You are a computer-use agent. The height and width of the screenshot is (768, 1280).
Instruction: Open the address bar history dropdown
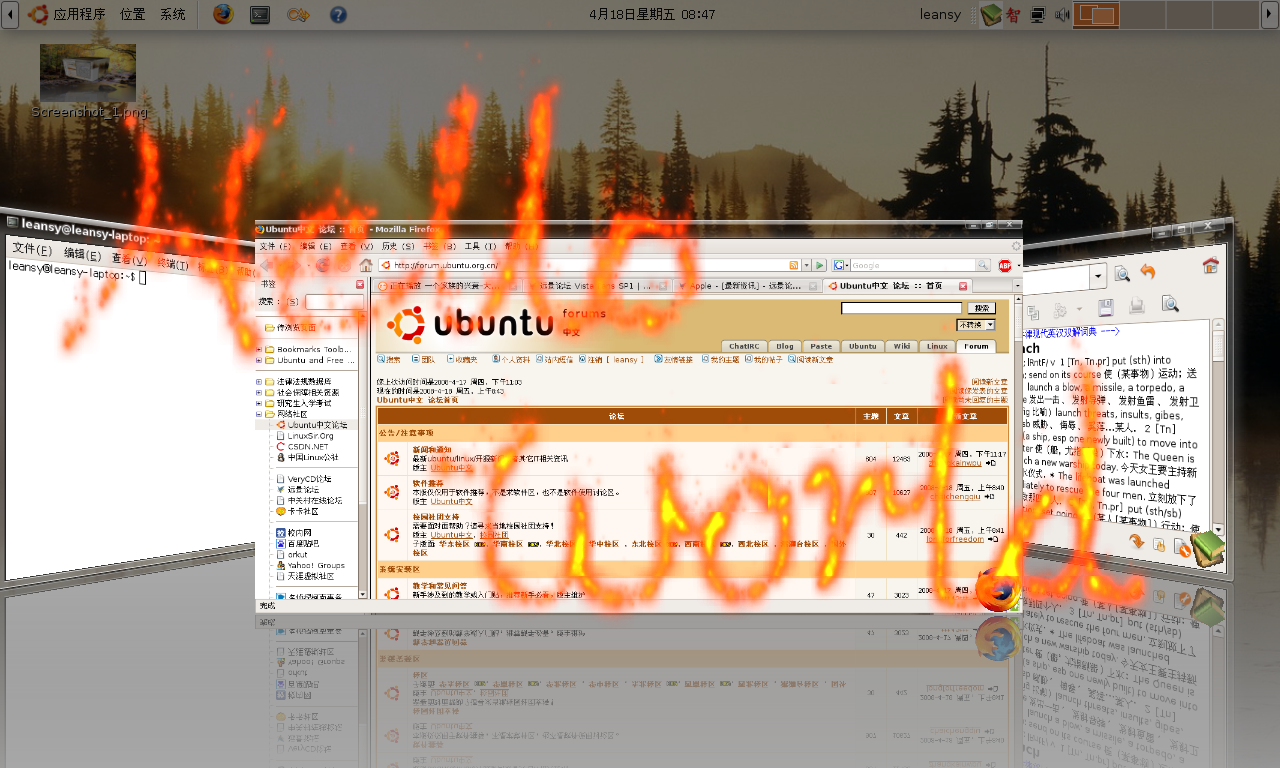click(x=806, y=265)
